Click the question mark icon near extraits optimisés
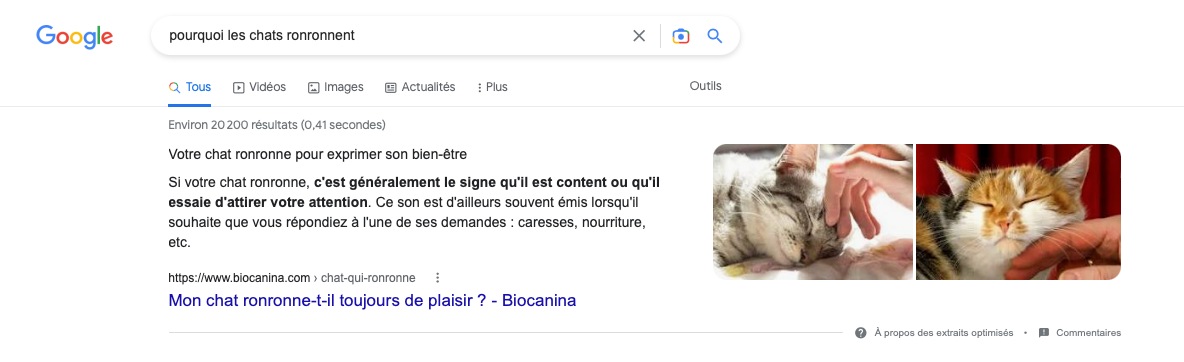The width and height of the screenshot is (1184, 362). (x=860, y=333)
